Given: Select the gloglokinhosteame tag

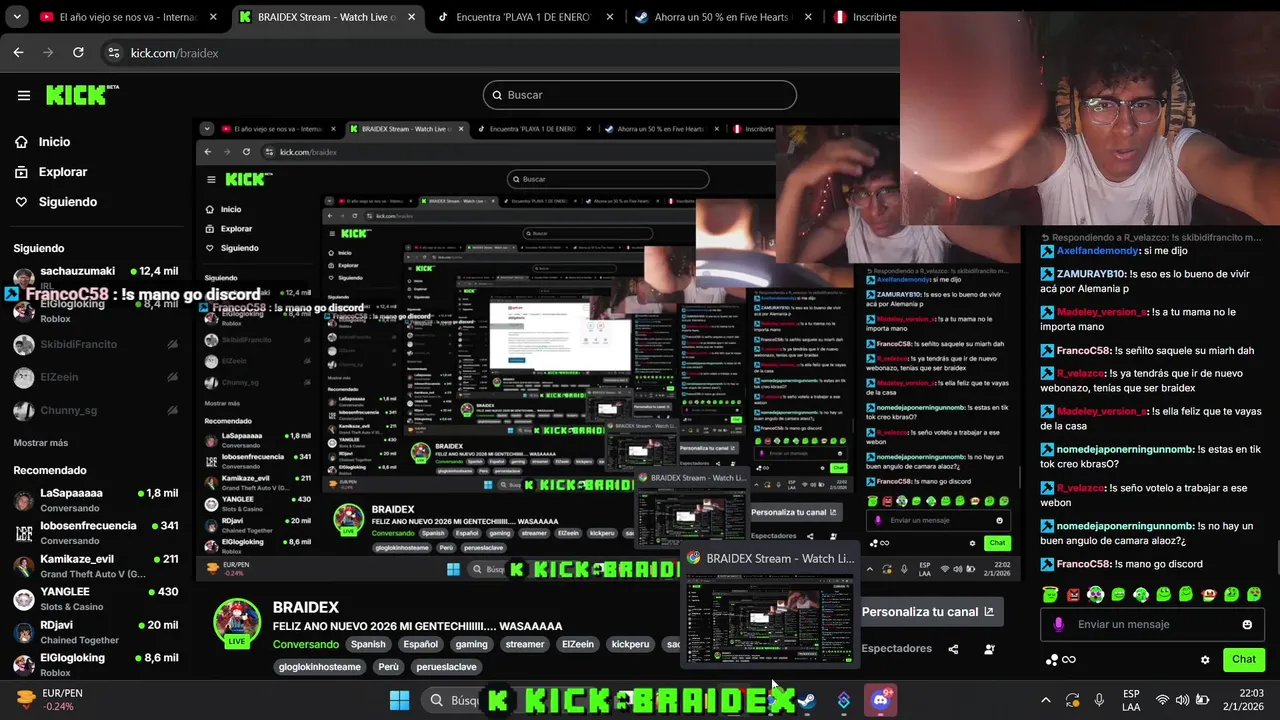Looking at the screenshot, I should click(x=320, y=667).
